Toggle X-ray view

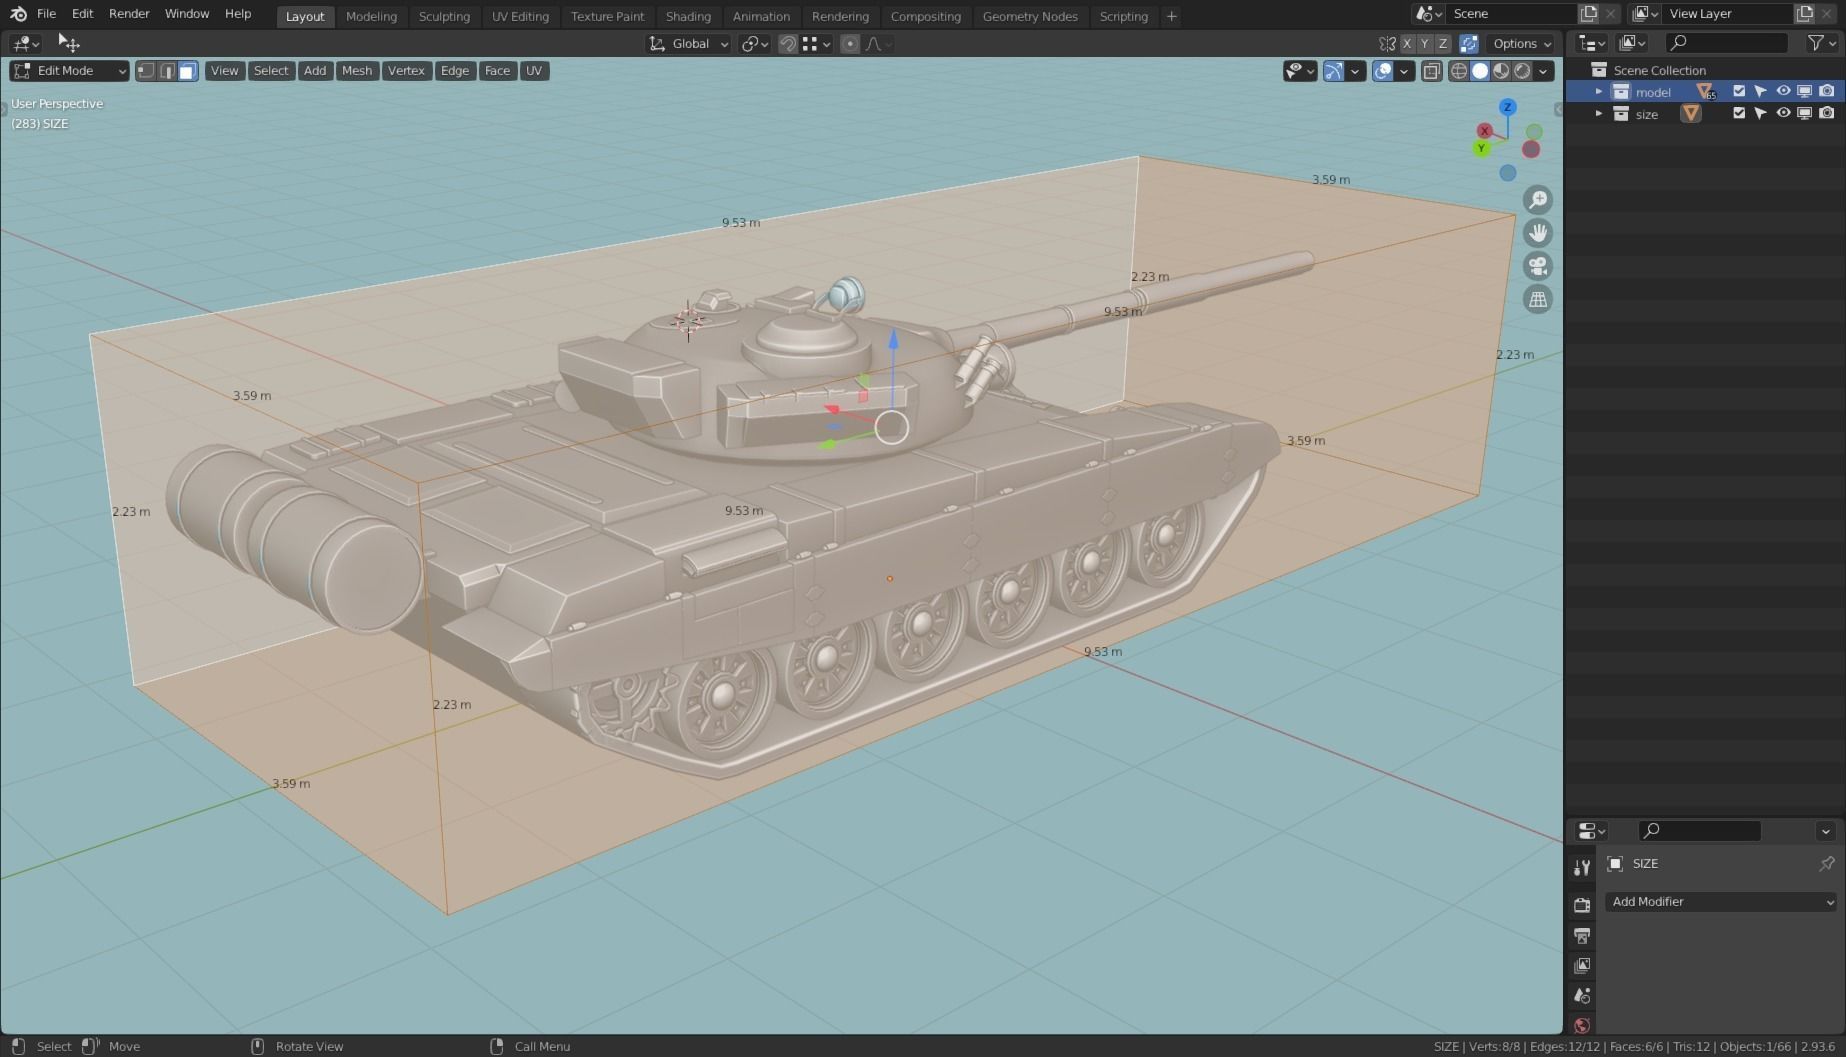pos(1432,71)
